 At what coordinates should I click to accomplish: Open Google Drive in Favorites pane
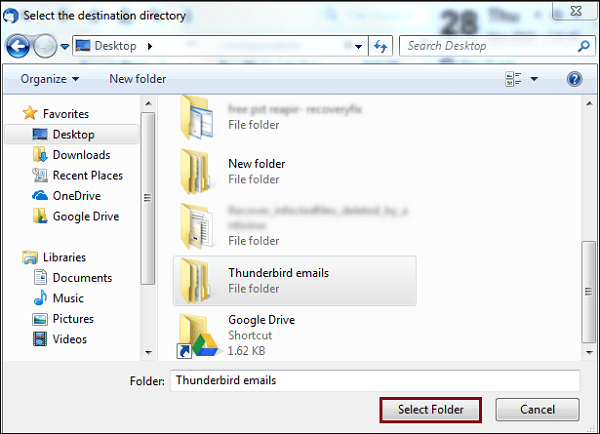pyautogui.click(x=86, y=217)
